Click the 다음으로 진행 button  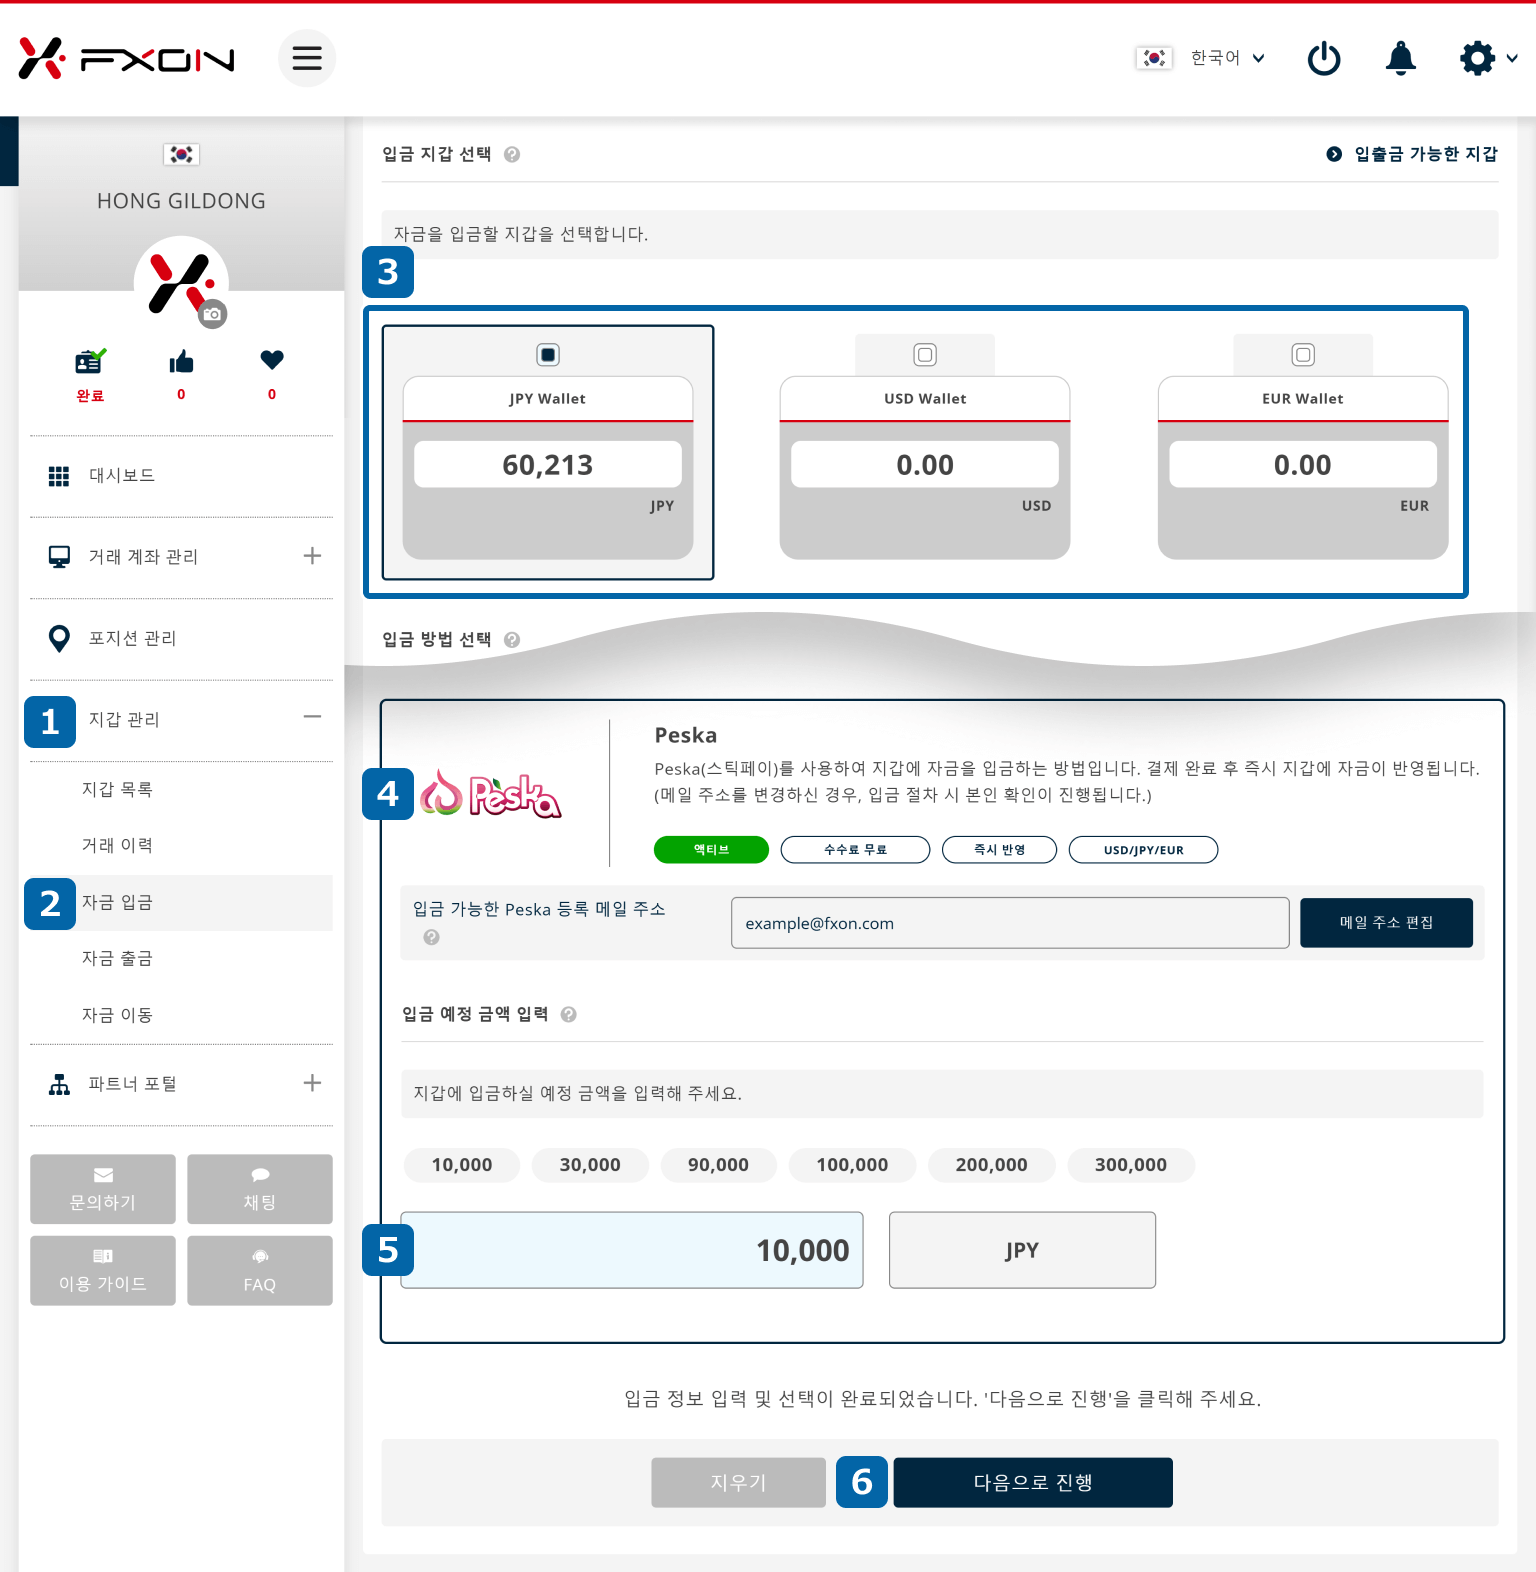tap(1032, 1482)
